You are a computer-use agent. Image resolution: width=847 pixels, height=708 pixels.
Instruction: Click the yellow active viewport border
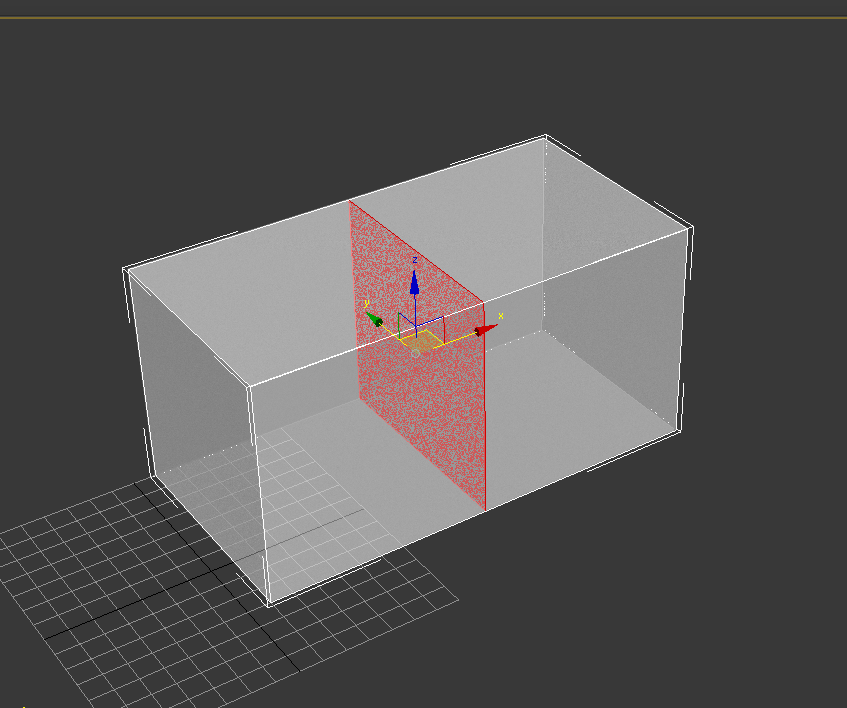[x=420, y=14]
